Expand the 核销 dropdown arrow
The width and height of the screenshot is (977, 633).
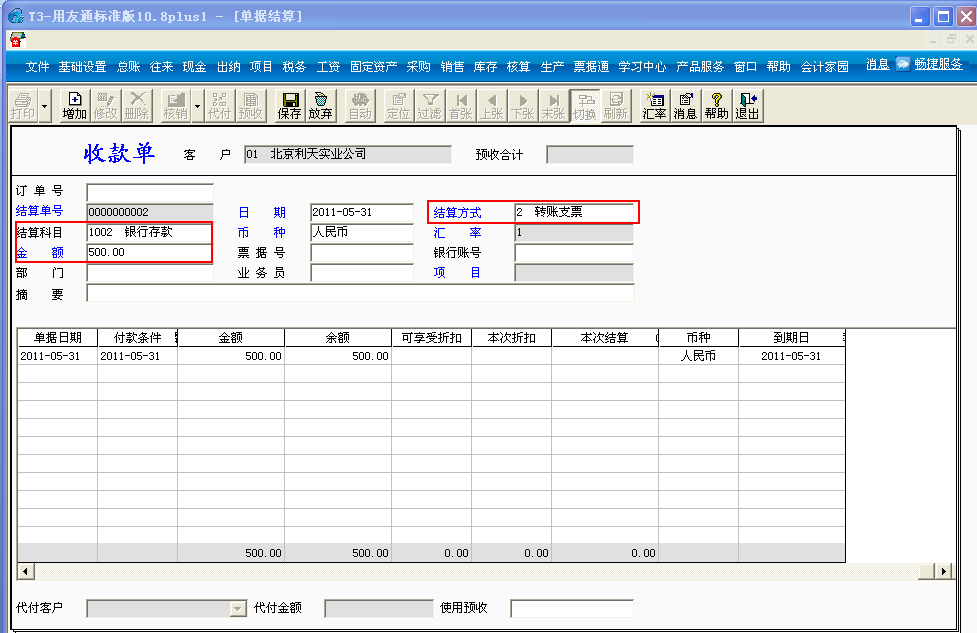coord(198,106)
